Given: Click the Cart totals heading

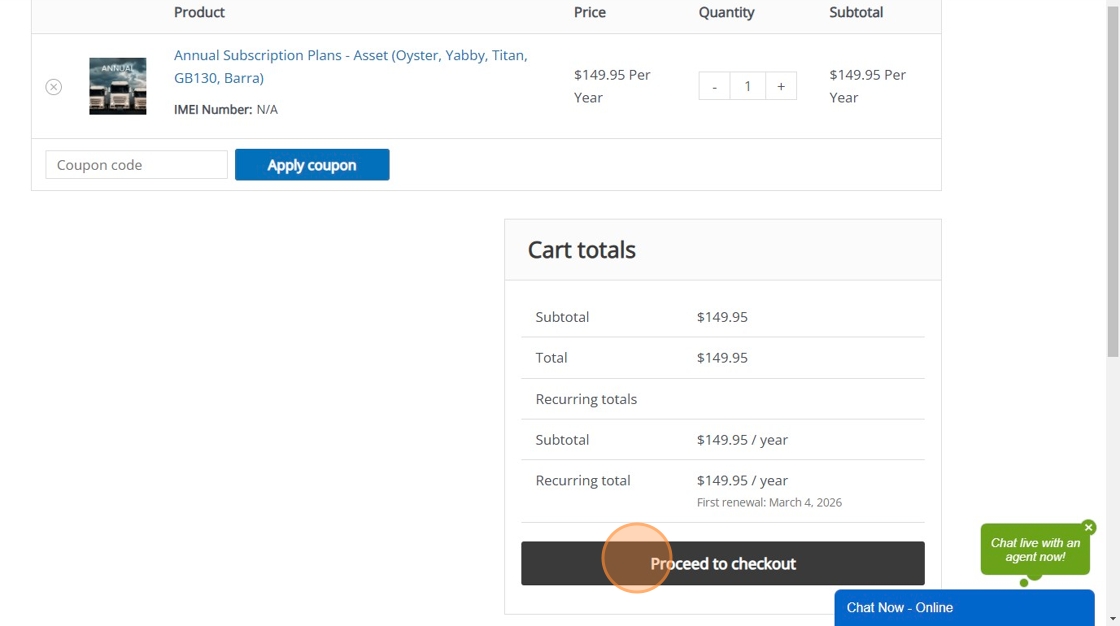Looking at the screenshot, I should [582, 250].
